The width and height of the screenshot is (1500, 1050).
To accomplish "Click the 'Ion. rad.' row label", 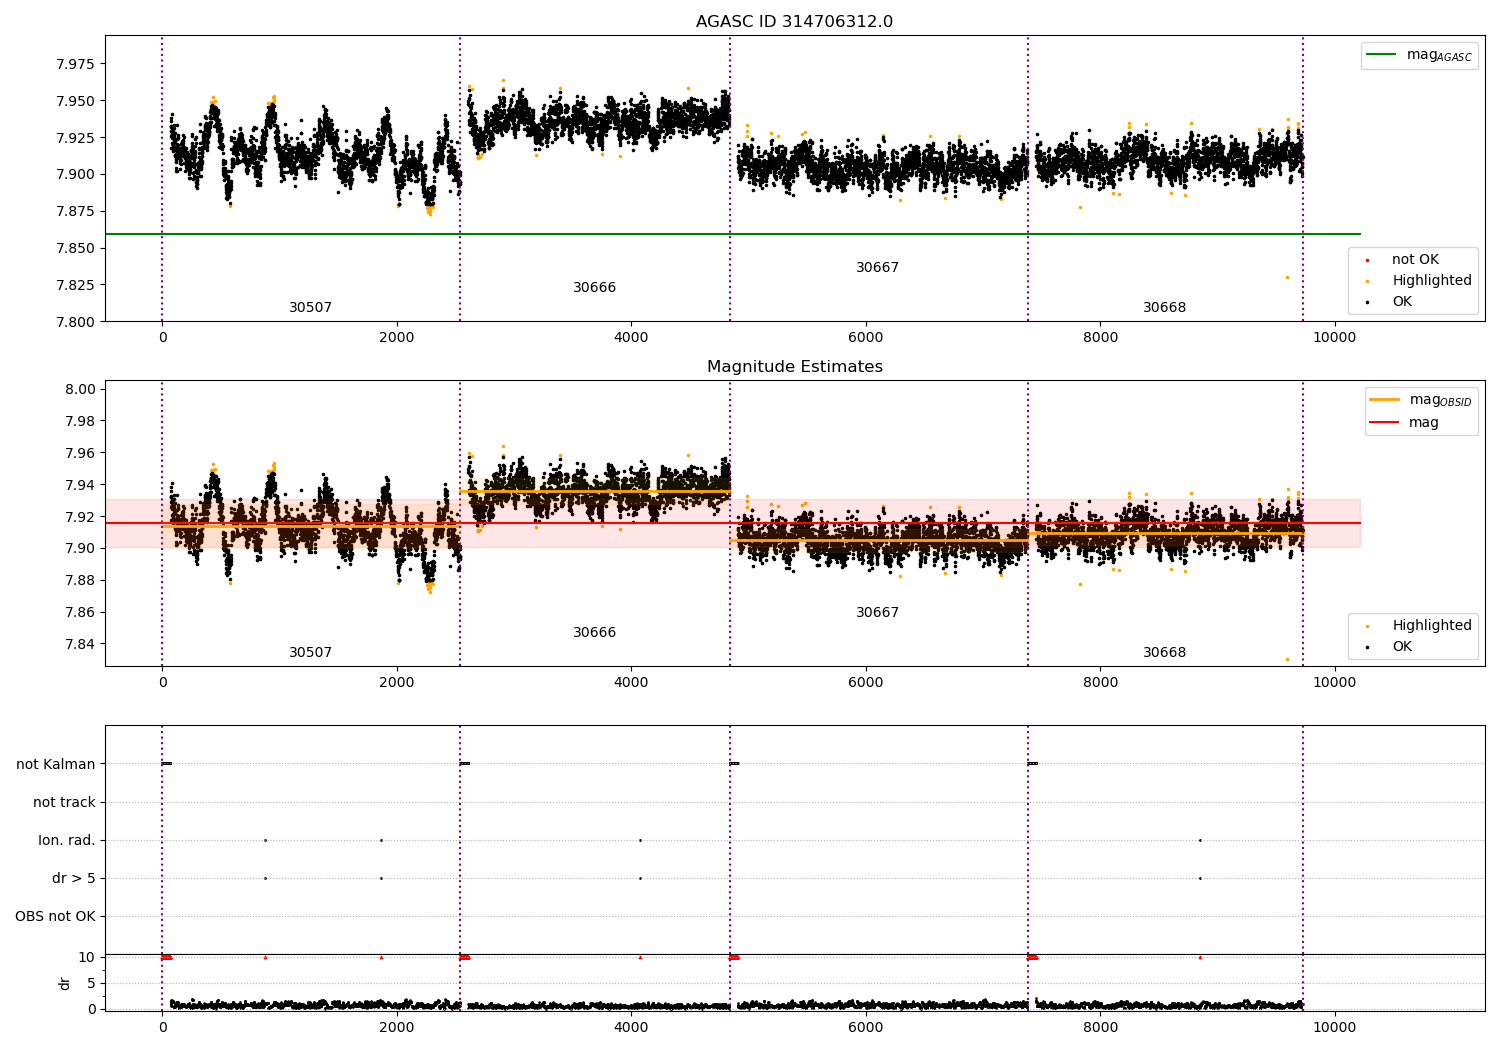I will [x=67, y=841].
